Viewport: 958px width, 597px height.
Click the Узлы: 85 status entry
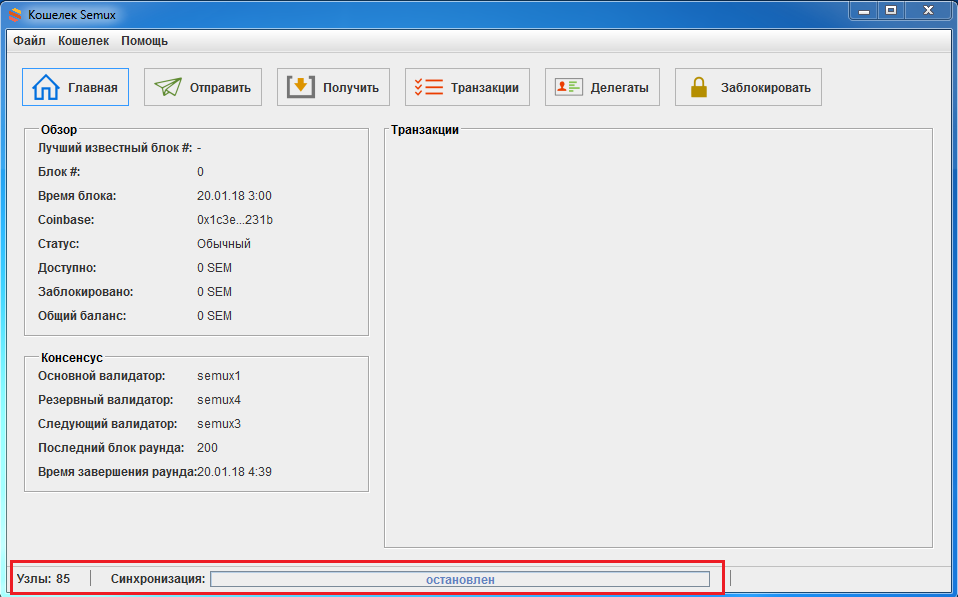click(x=43, y=579)
